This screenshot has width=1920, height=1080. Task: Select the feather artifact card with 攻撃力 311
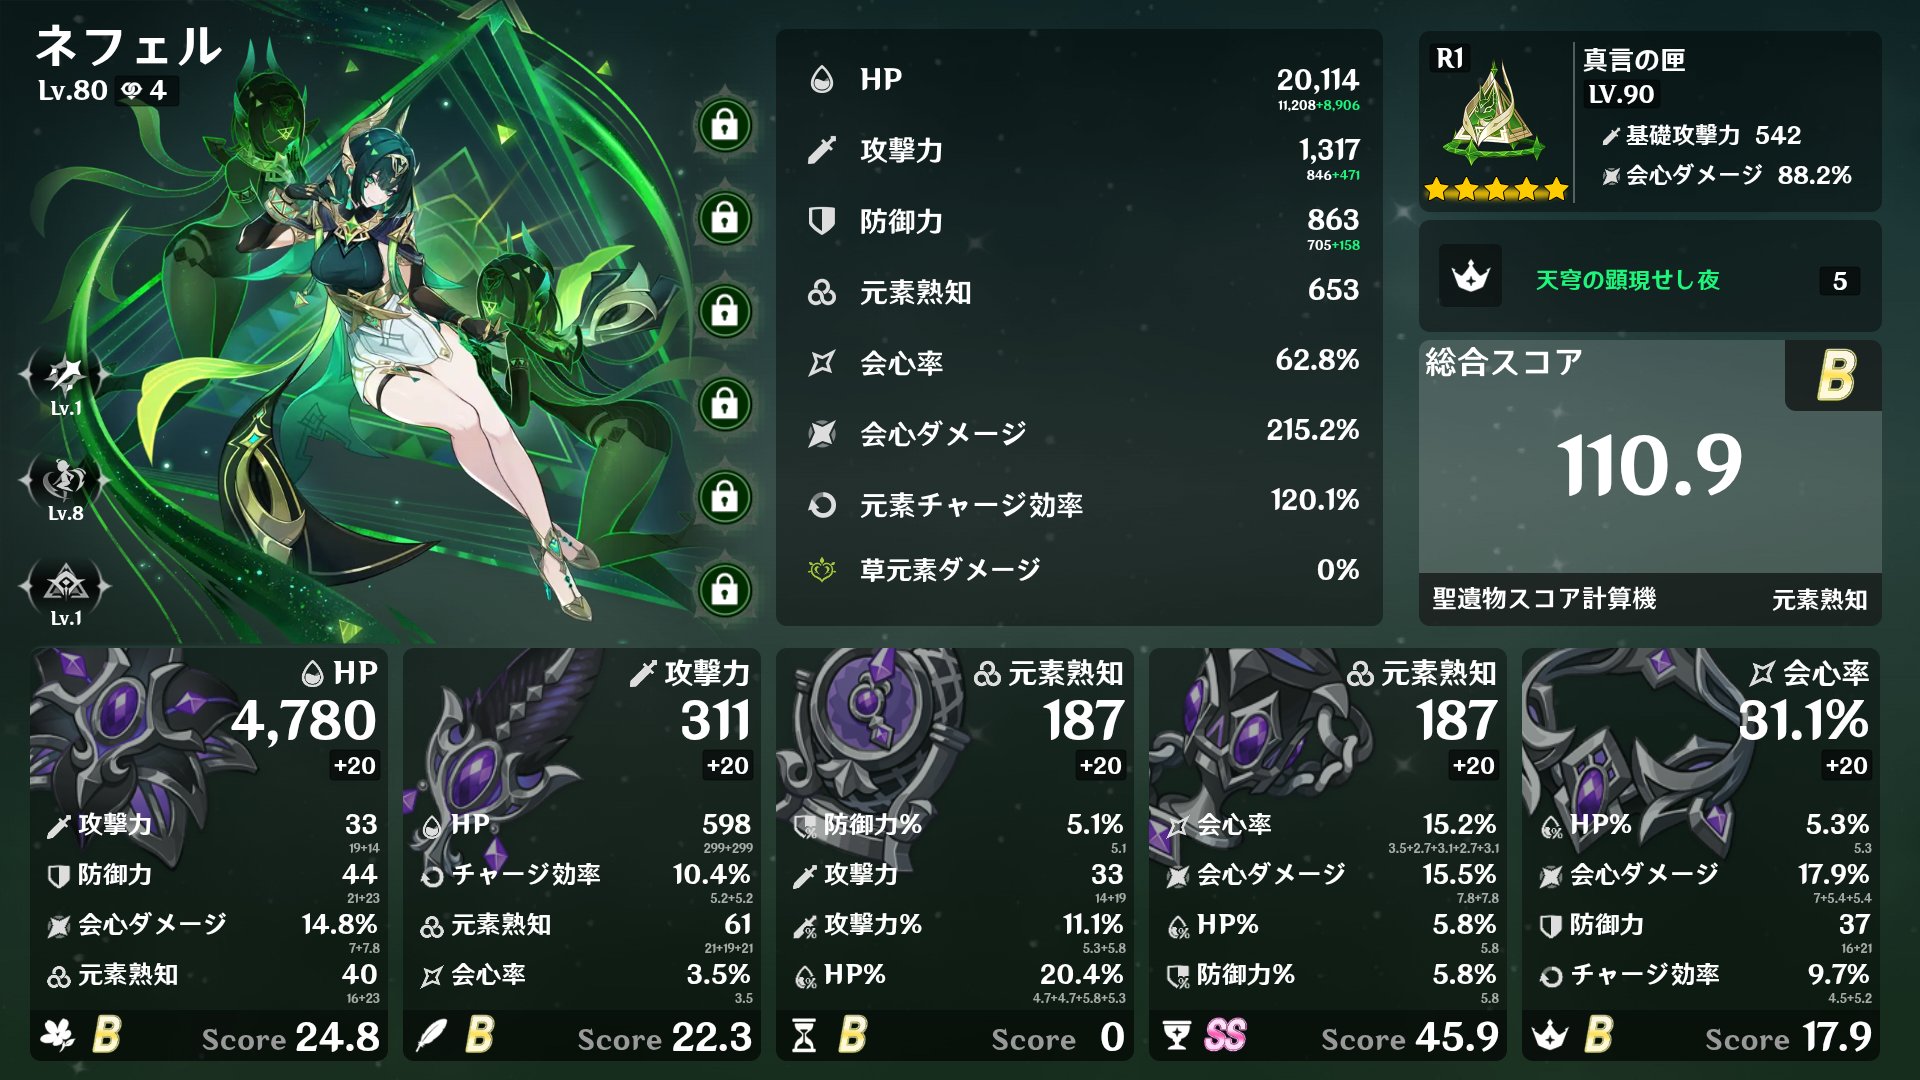581,854
